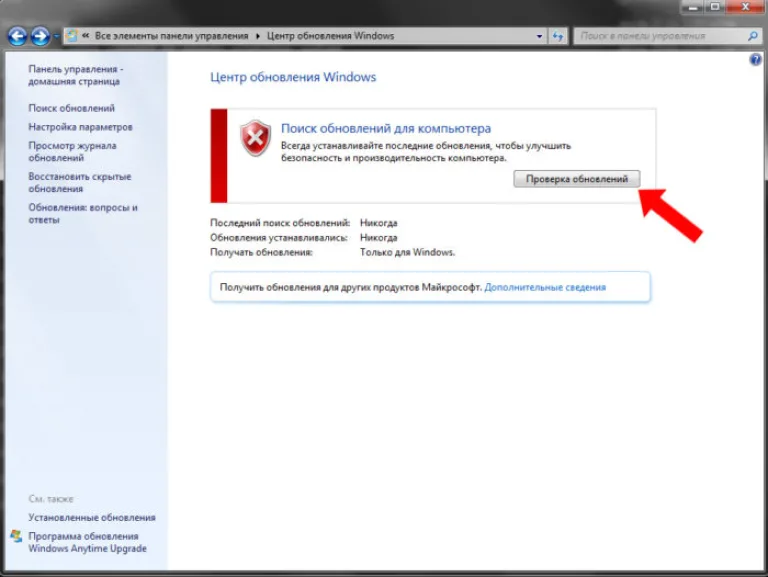Viewport: 768px width, 577px height.
Task: Open the Дополнительные сведения link
Action: [545, 288]
